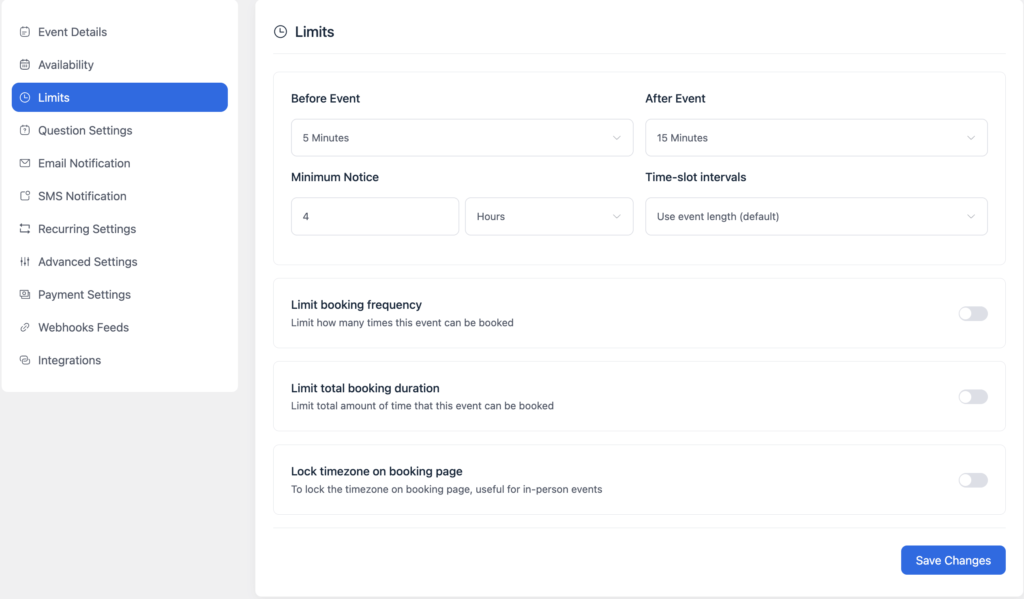
Task: Click the clock icon next to Limits heading
Action: [x=280, y=31]
